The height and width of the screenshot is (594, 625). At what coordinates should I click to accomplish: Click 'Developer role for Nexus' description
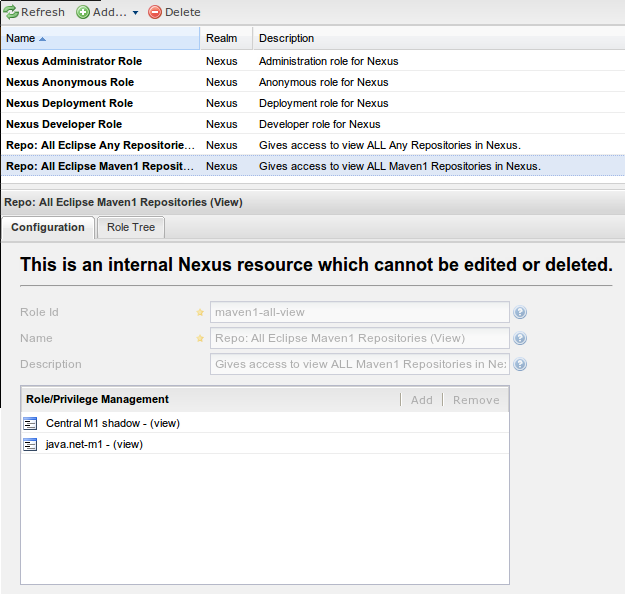tap(319, 124)
